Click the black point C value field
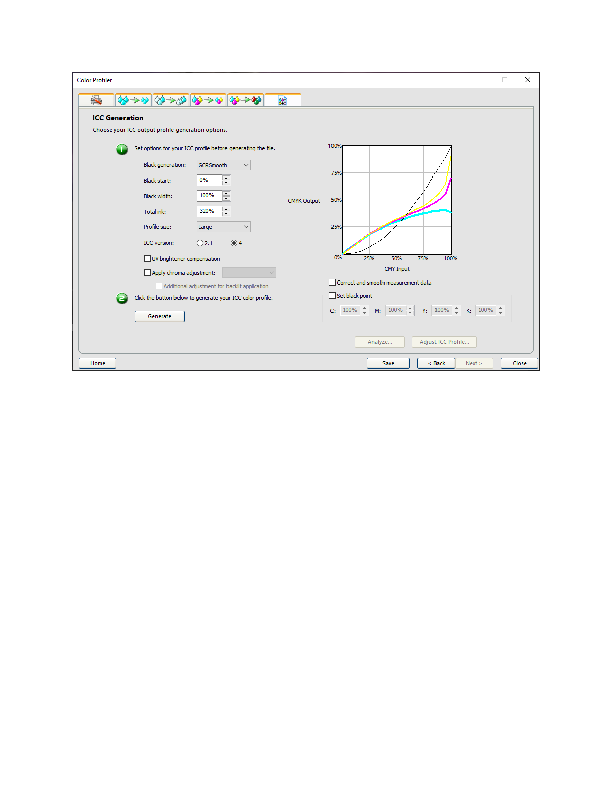612x792 pixels. 350,310
